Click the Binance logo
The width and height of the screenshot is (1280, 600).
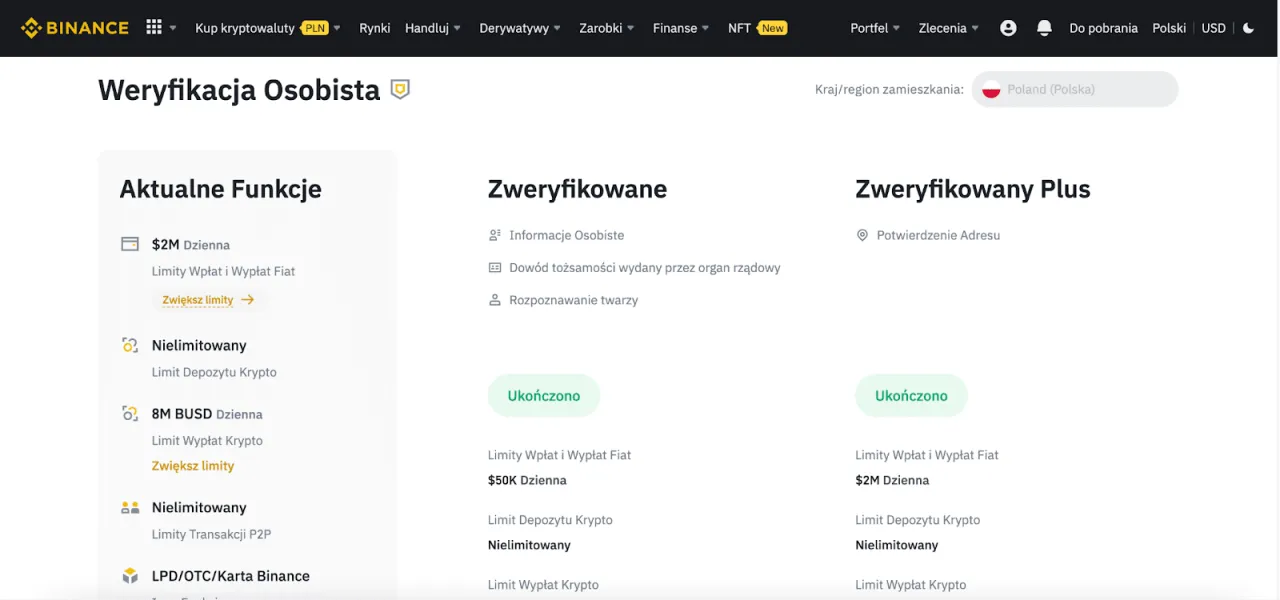(75, 28)
